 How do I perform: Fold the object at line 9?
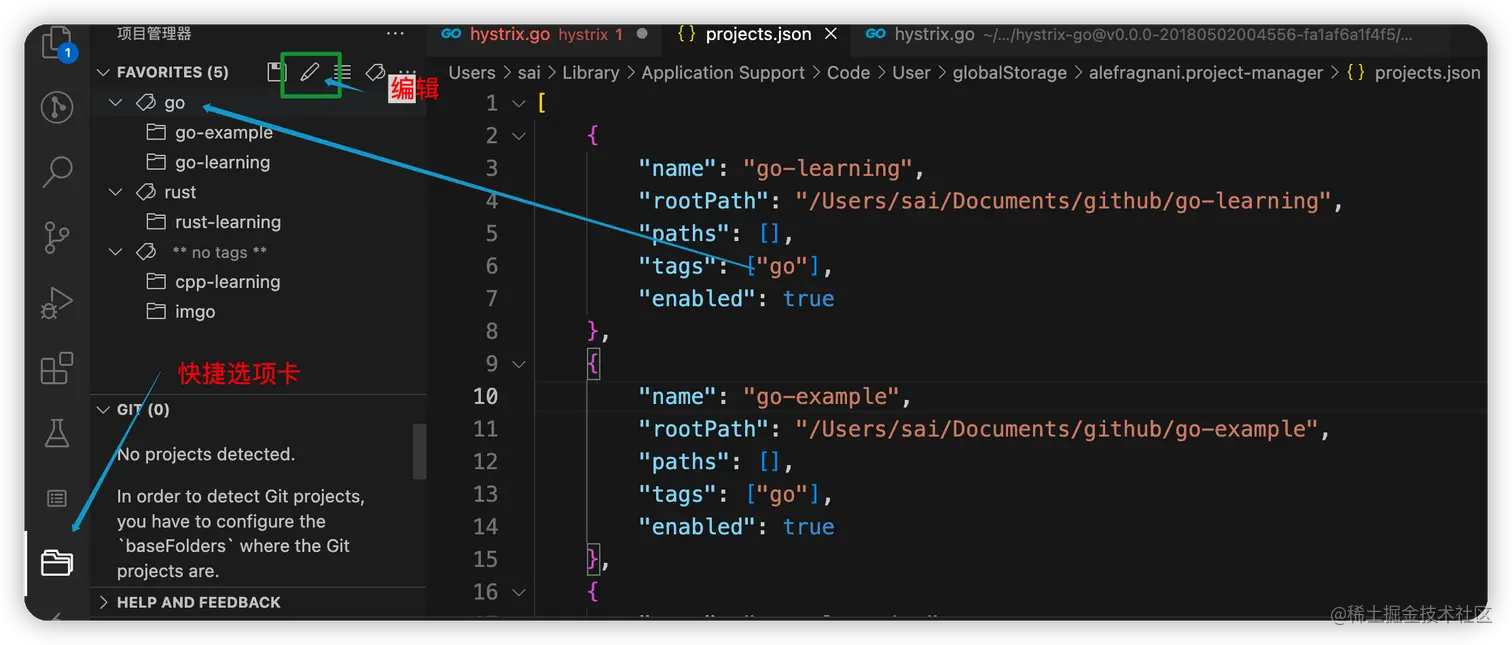tap(518, 364)
